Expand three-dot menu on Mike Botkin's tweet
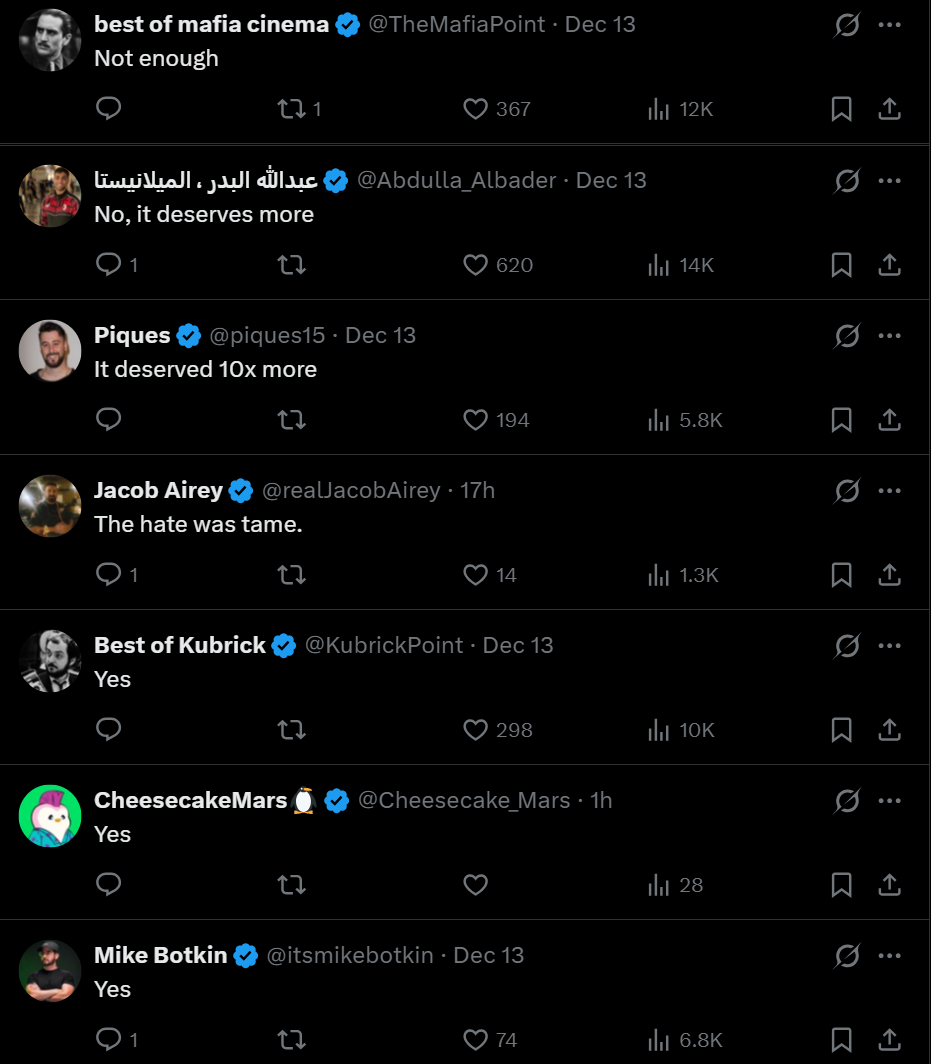 coord(890,955)
